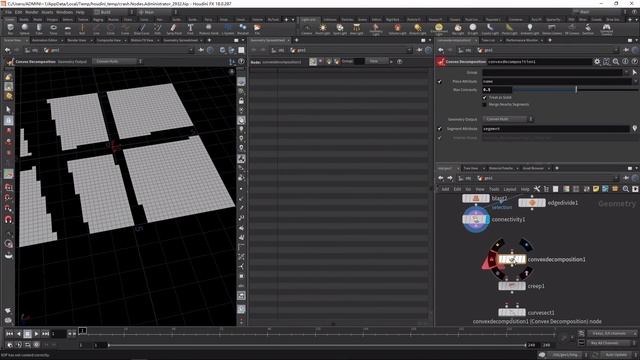Create a Tube from the shelf
The height and width of the screenshot is (360, 640).
[x=39, y=29]
